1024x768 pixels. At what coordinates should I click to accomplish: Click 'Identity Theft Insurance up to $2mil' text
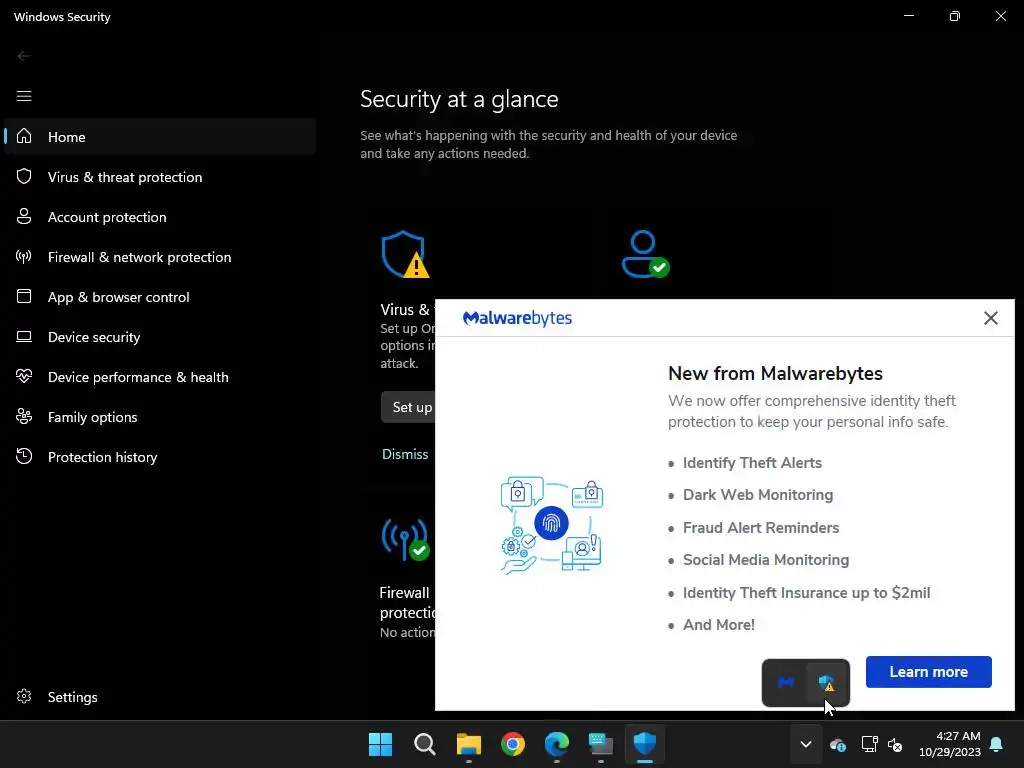[807, 592]
